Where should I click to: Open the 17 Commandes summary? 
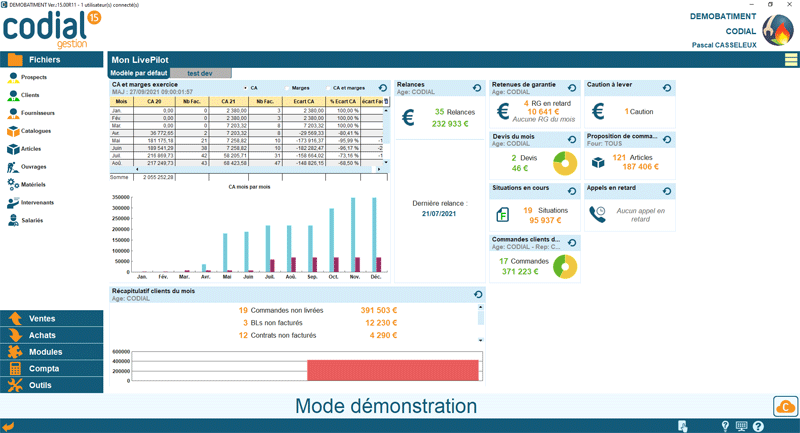point(524,261)
